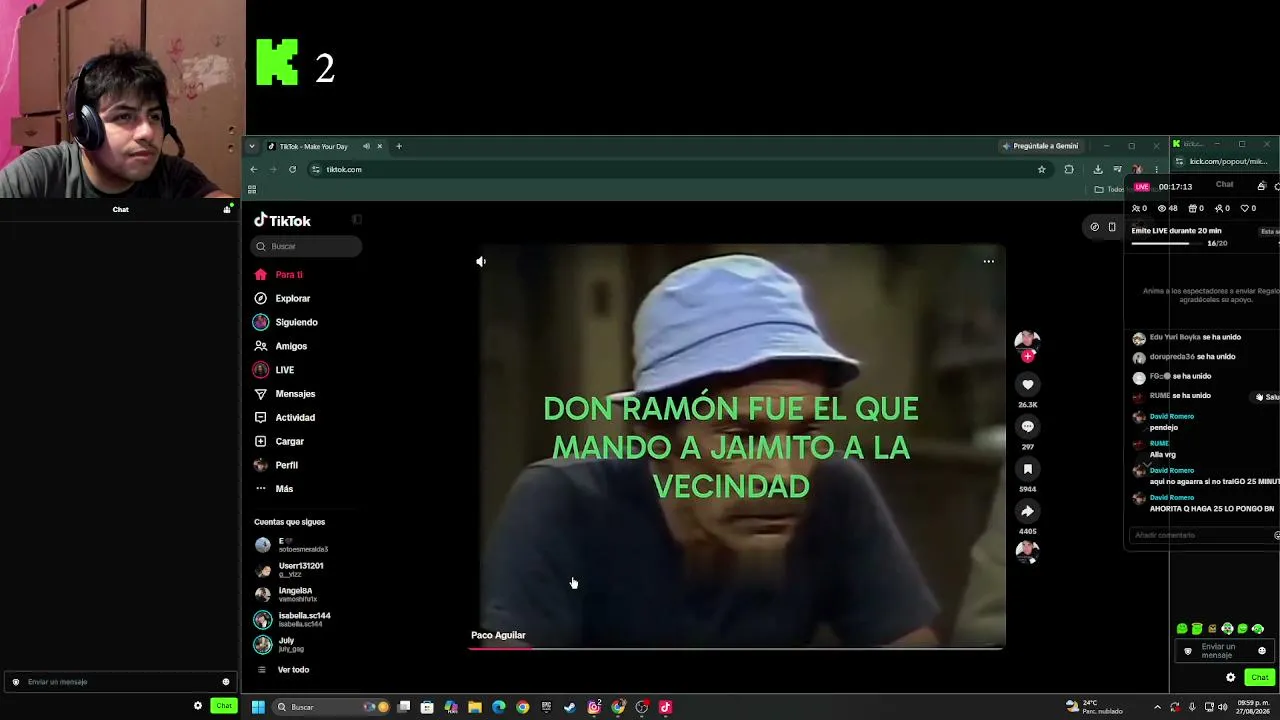1280x720 pixels.
Task: Open Task View from taskbar
Action: 404,707
